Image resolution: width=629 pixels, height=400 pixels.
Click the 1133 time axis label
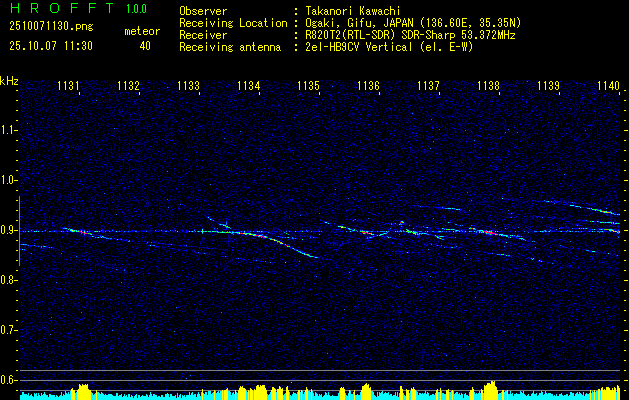[x=189, y=86]
